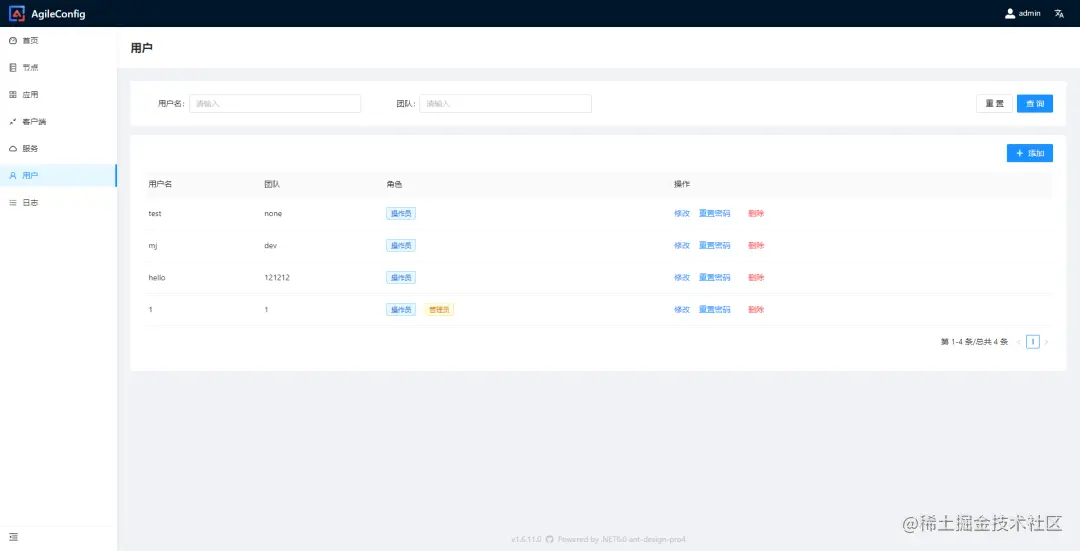The width and height of the screenshot is (1080, 551).
Task: Switch language with the translate icon
Action: click(1059, 13)
